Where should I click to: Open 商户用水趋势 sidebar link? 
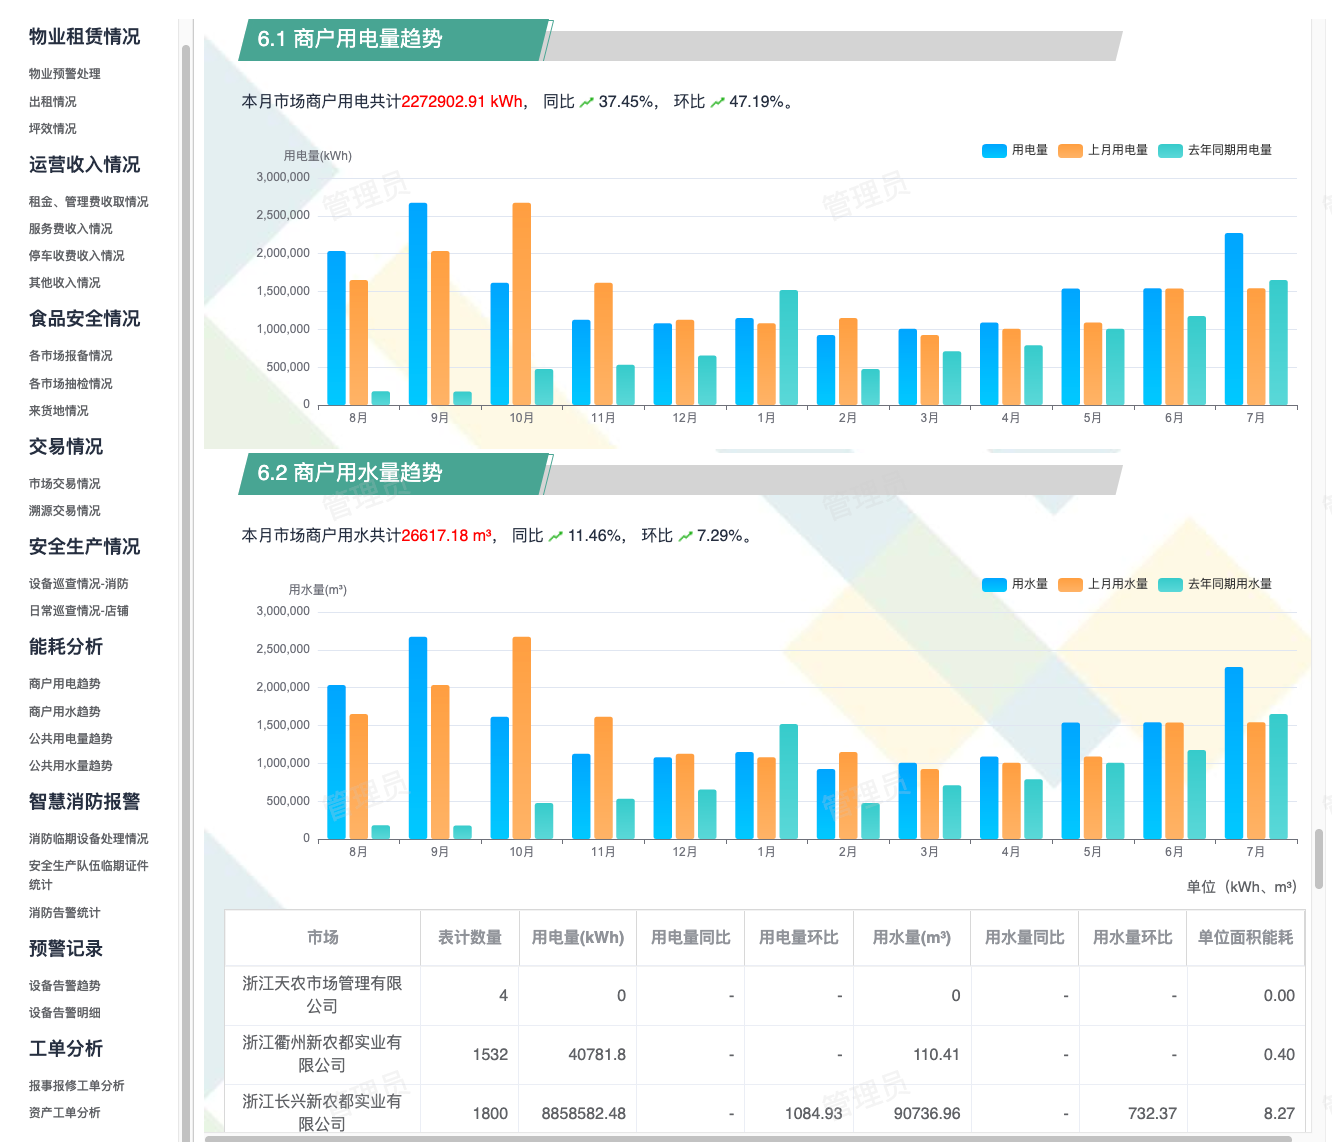tap(65, 712)
